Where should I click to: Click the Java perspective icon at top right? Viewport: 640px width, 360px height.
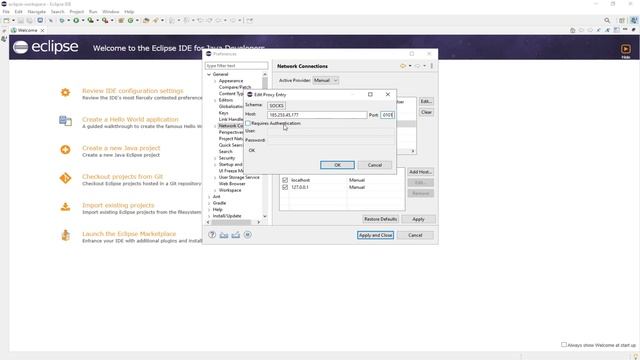coord(634,20)
